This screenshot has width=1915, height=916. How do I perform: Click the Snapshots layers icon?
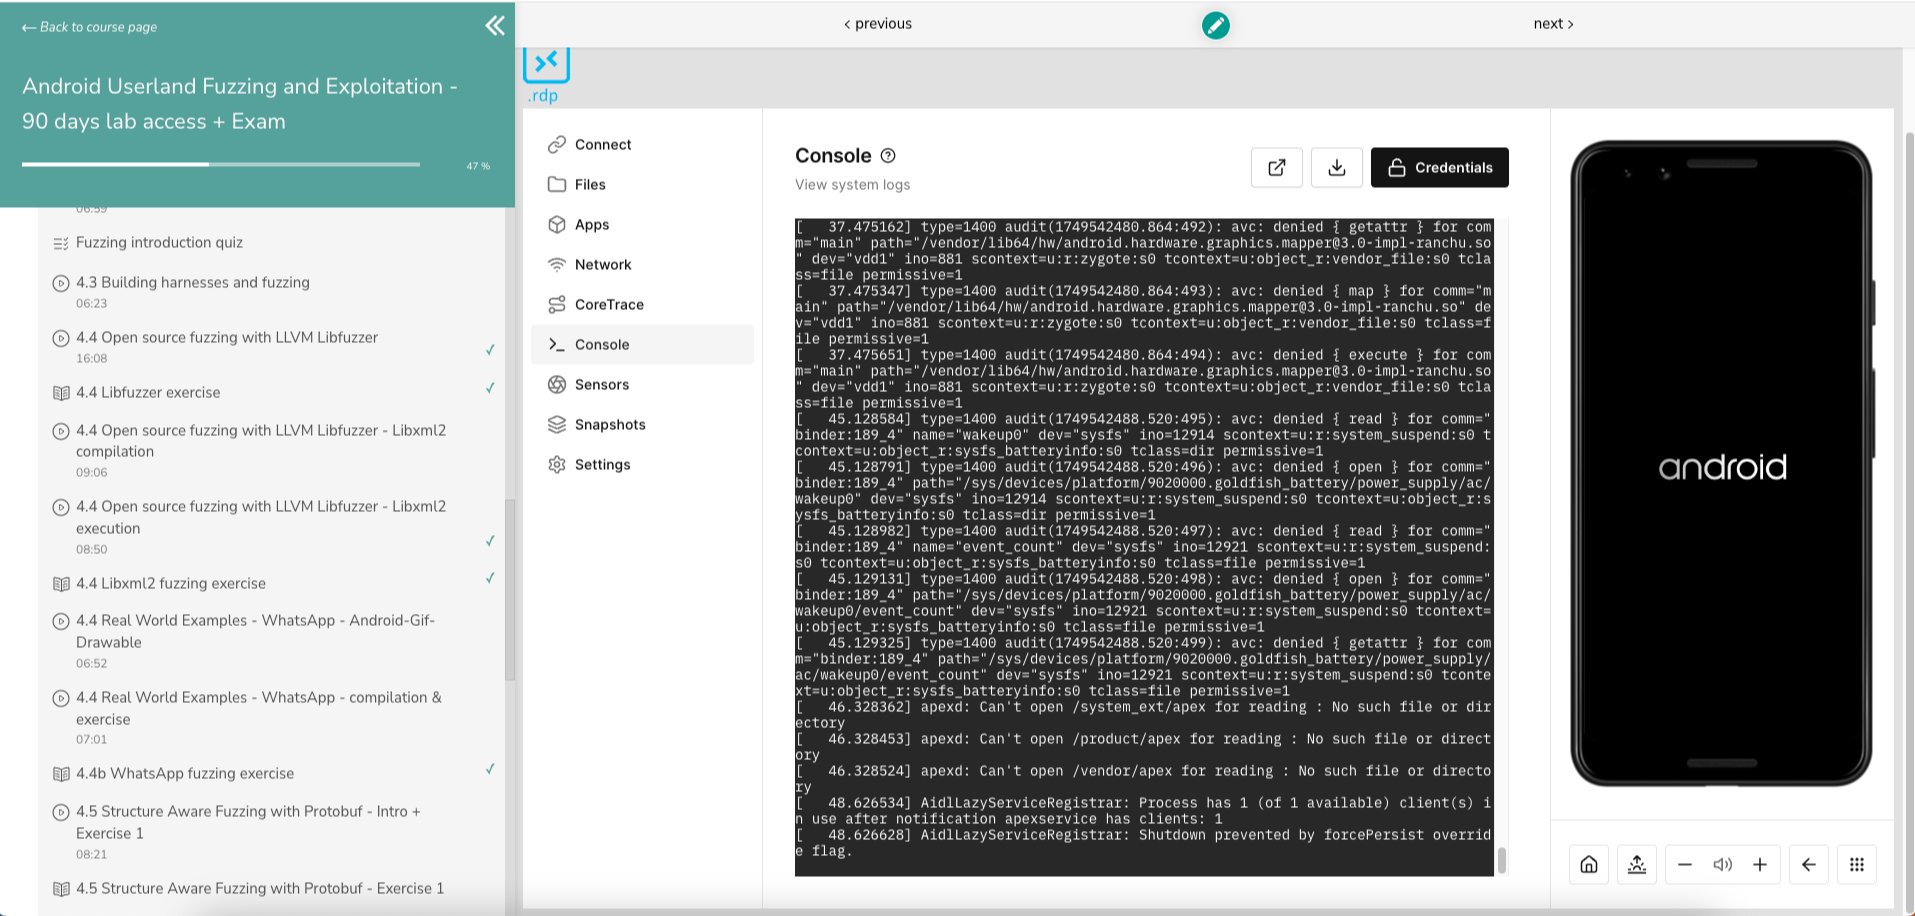557,425
